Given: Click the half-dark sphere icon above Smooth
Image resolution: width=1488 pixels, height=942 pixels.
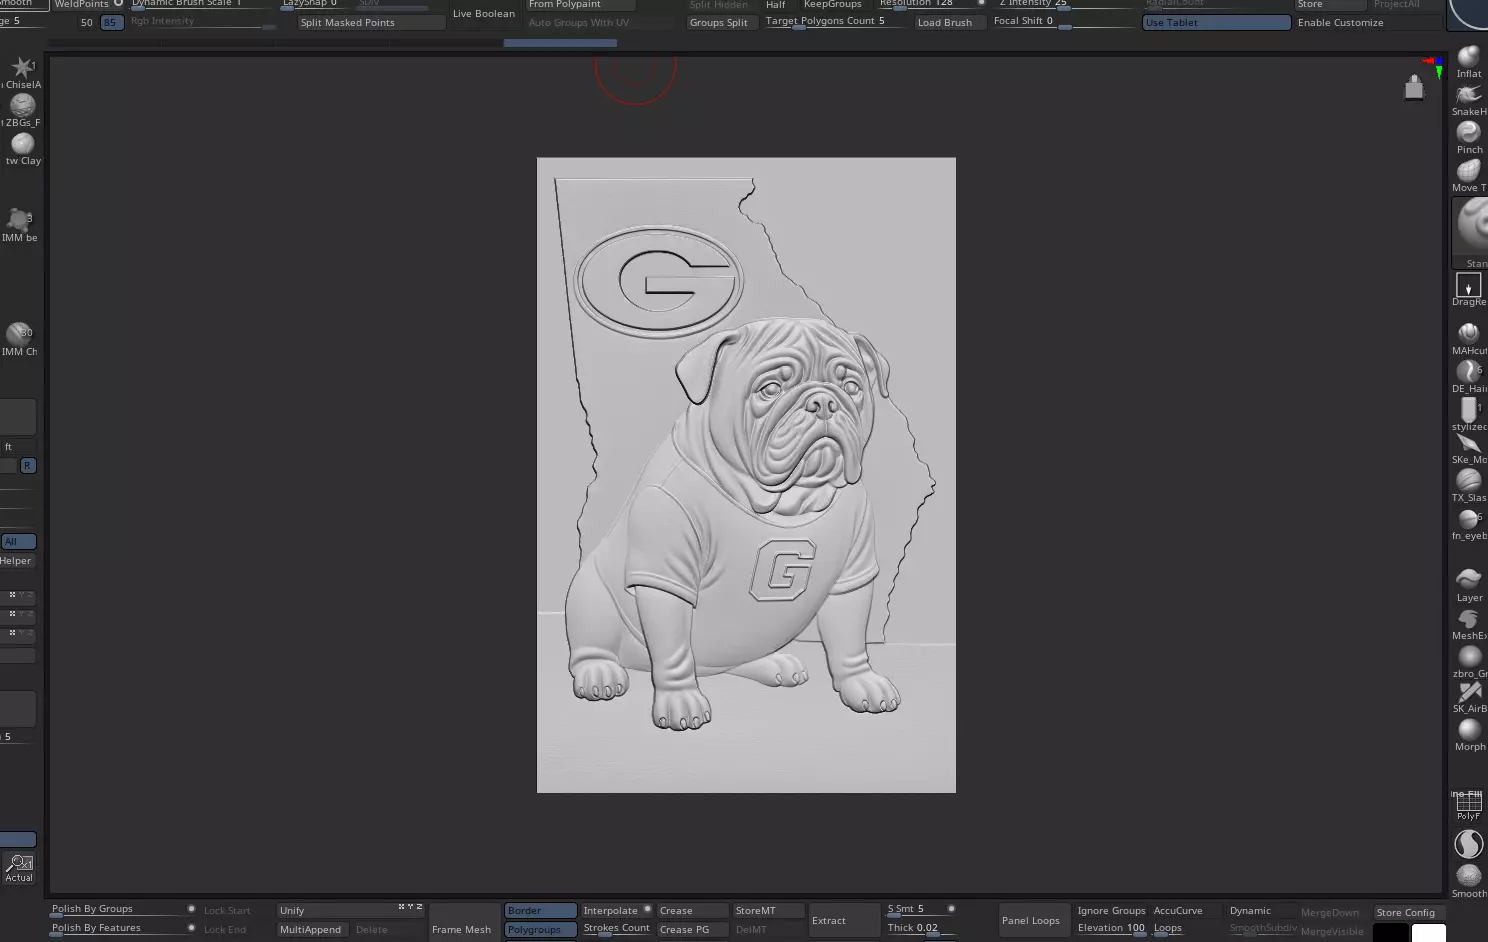Looking at the screenshot, I should (x=1468, y=845).
